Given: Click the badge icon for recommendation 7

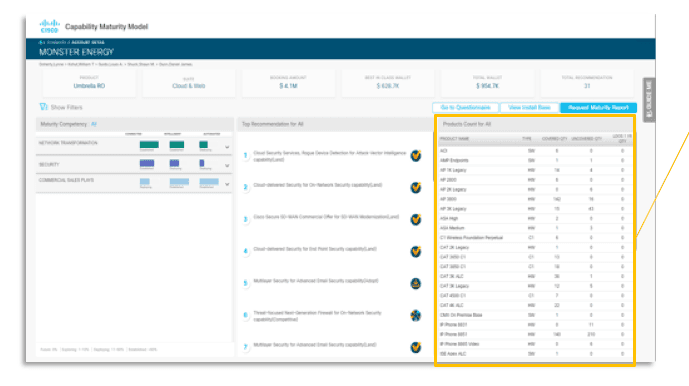Looking at the screenshot, I should tap(416, 347).
